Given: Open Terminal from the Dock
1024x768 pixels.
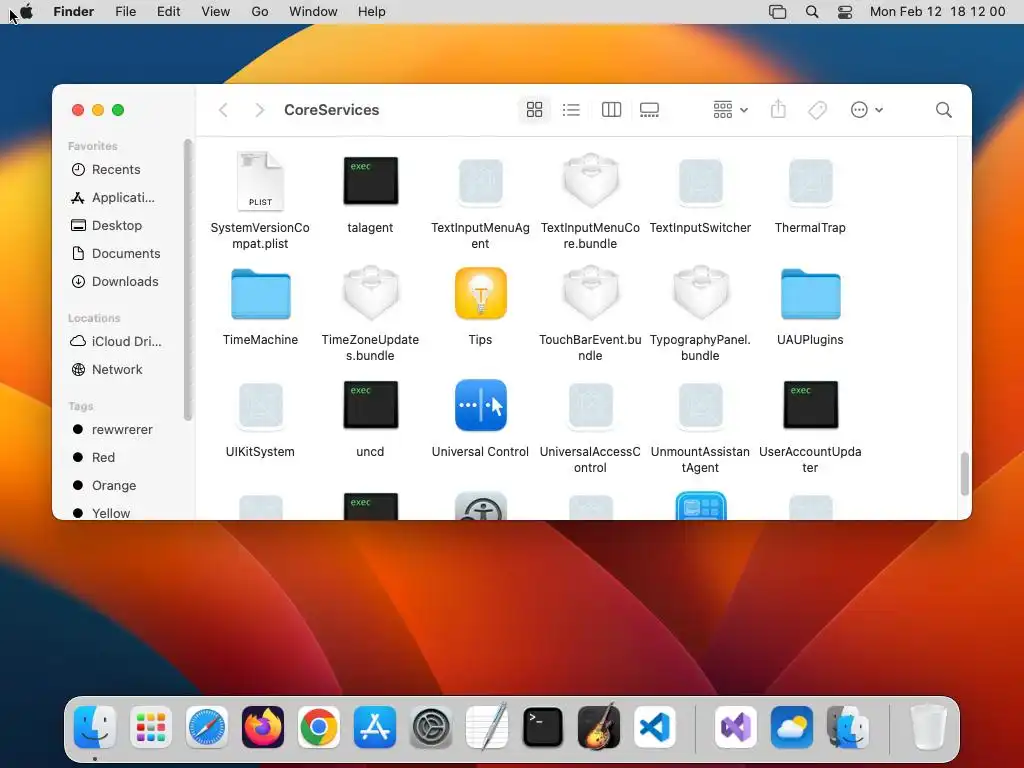Looking at the screenshot, I should pyautogui.click(x=543, y=727).
